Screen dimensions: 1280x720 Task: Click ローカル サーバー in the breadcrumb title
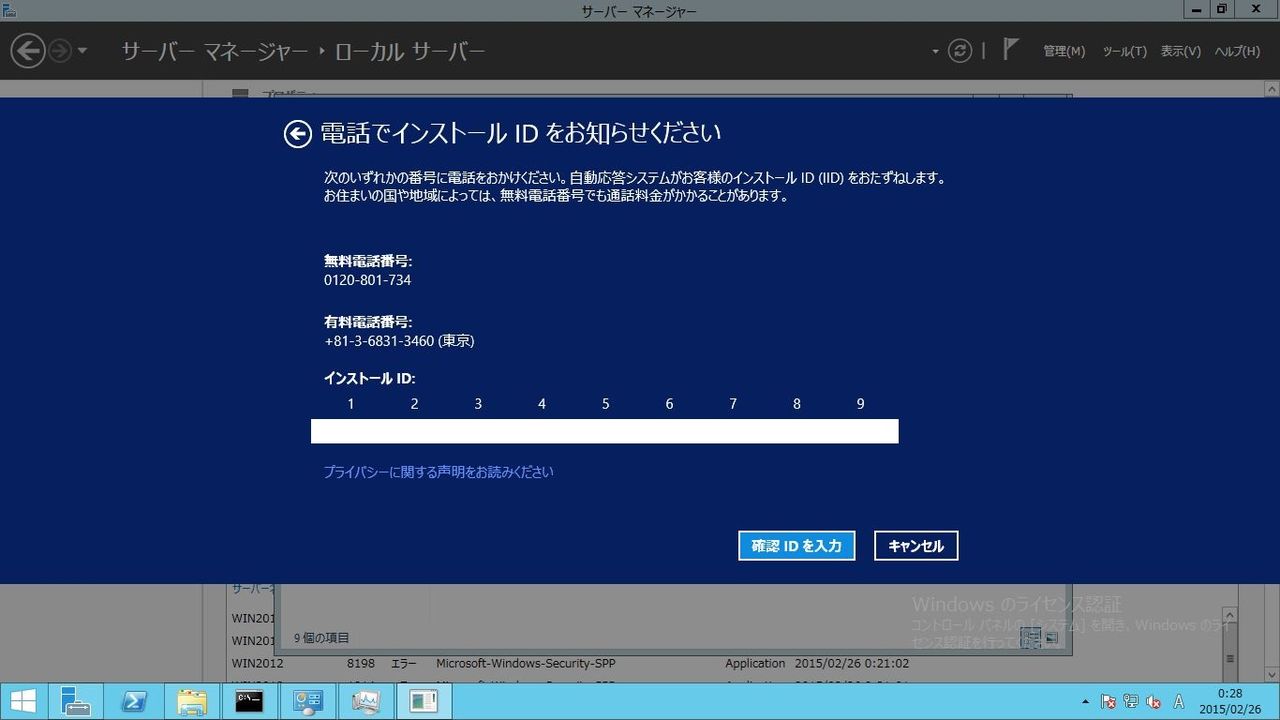[410, 51]
